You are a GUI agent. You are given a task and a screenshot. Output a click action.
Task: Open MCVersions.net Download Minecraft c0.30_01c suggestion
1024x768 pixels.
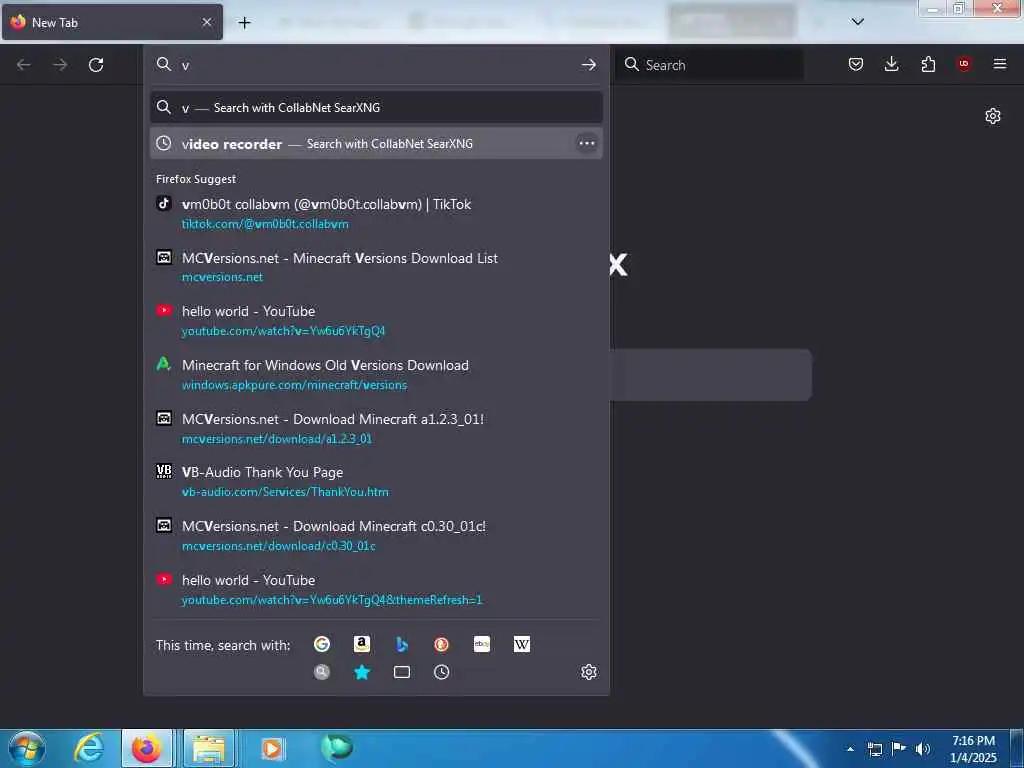coord(376,535)
